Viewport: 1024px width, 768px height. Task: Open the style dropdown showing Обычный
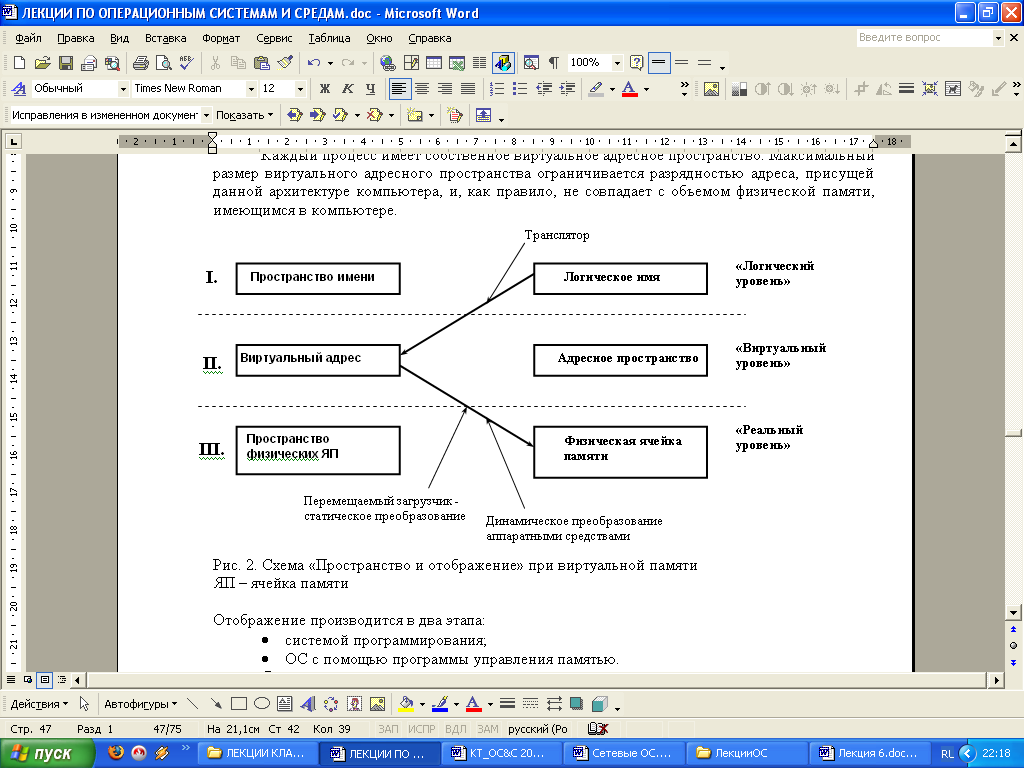(x=123, y=89)
